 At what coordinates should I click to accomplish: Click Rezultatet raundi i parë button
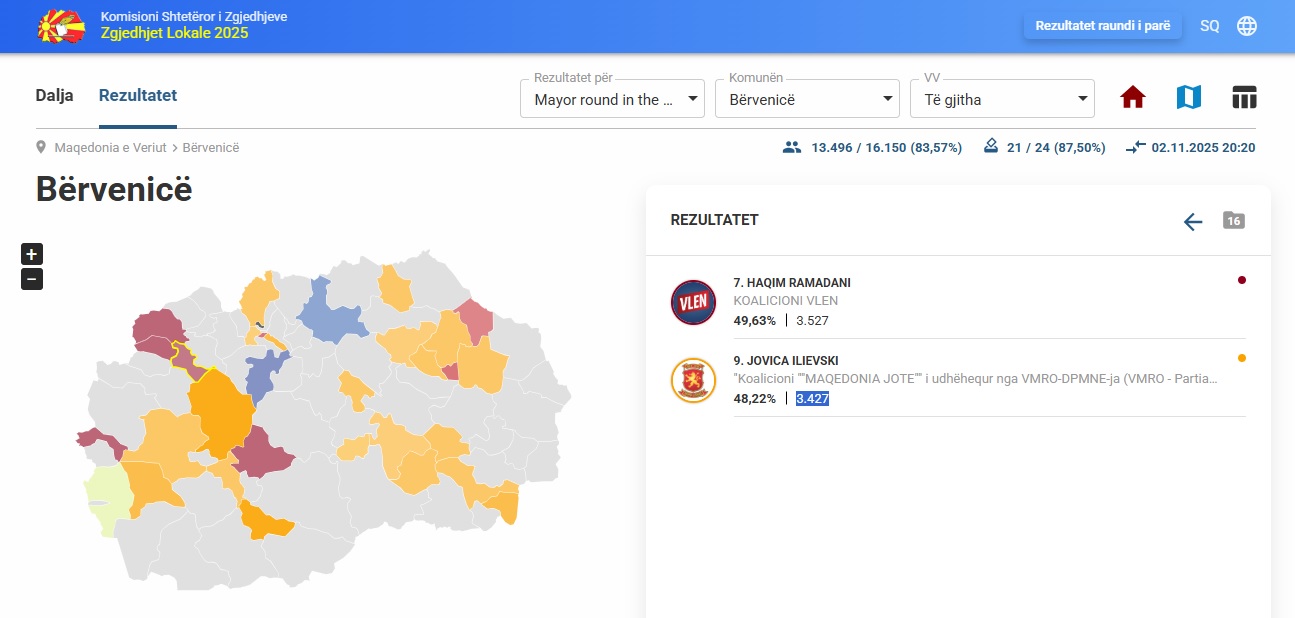[x=1102, y=26]
